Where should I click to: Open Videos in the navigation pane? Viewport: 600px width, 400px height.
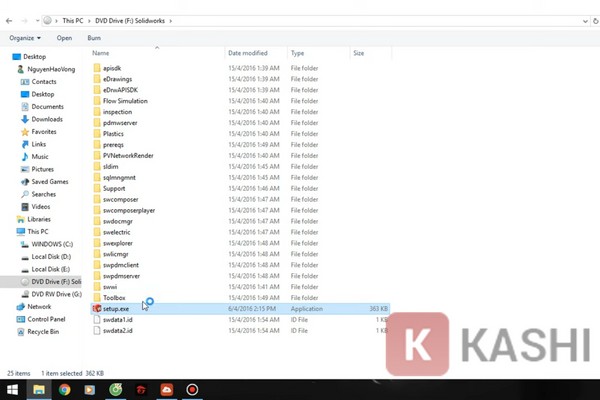(x=41, y=207)
